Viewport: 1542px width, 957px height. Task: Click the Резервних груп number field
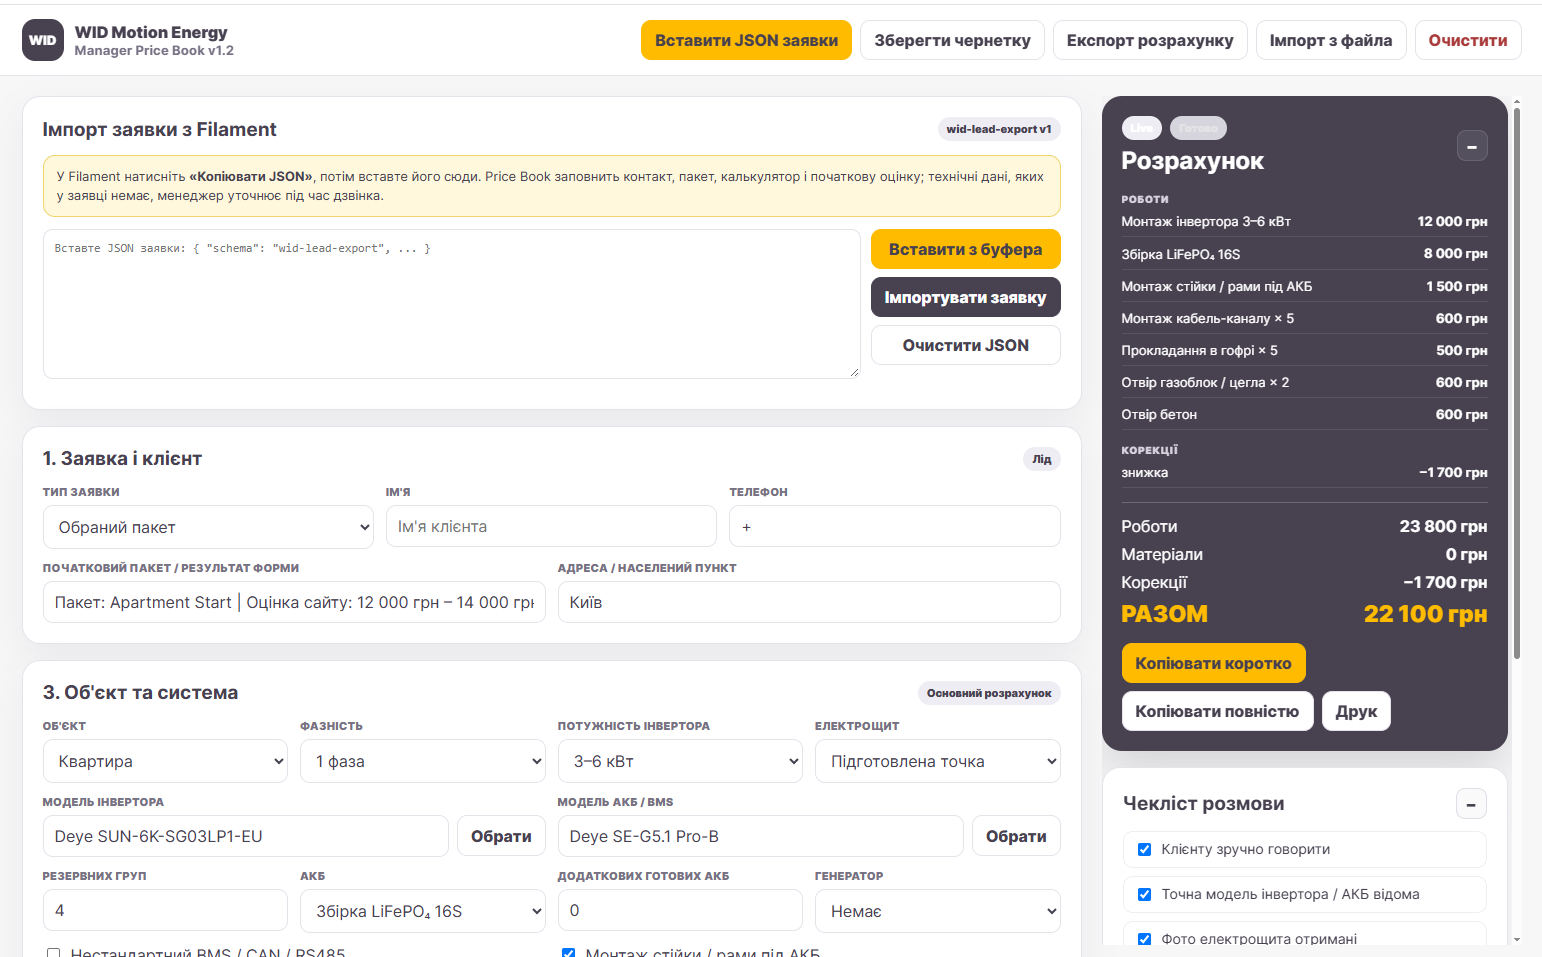165,910
